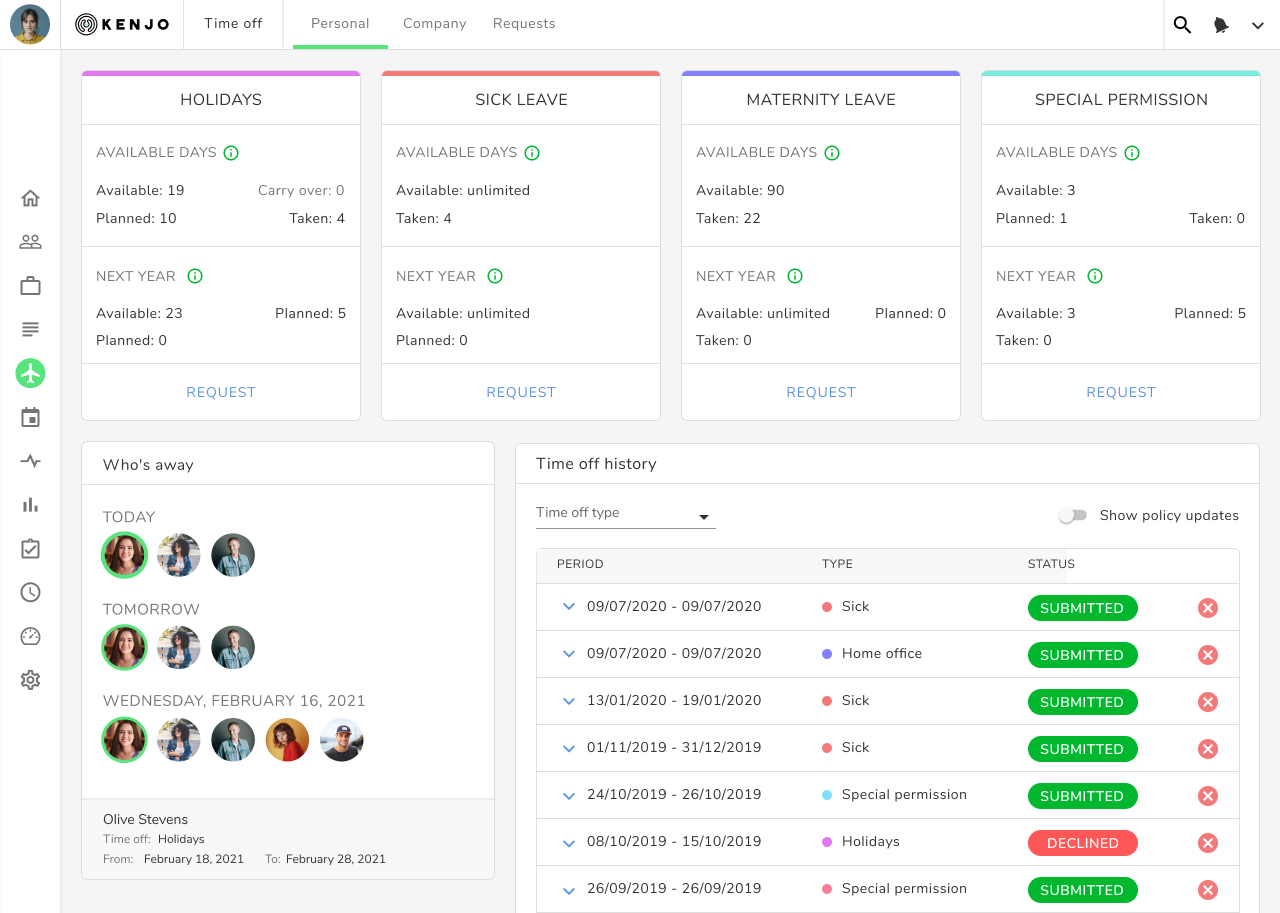Image resolution: width=1280 pixels, height=913 pixels.
Task: Select the bar chart Reports icon
Action: [x=30, y=505]
